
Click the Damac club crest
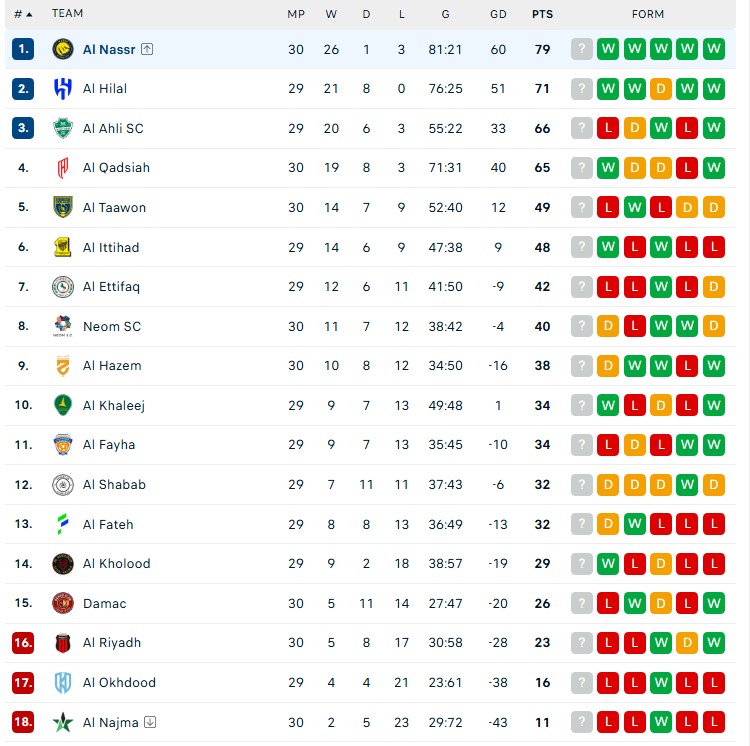63,603
